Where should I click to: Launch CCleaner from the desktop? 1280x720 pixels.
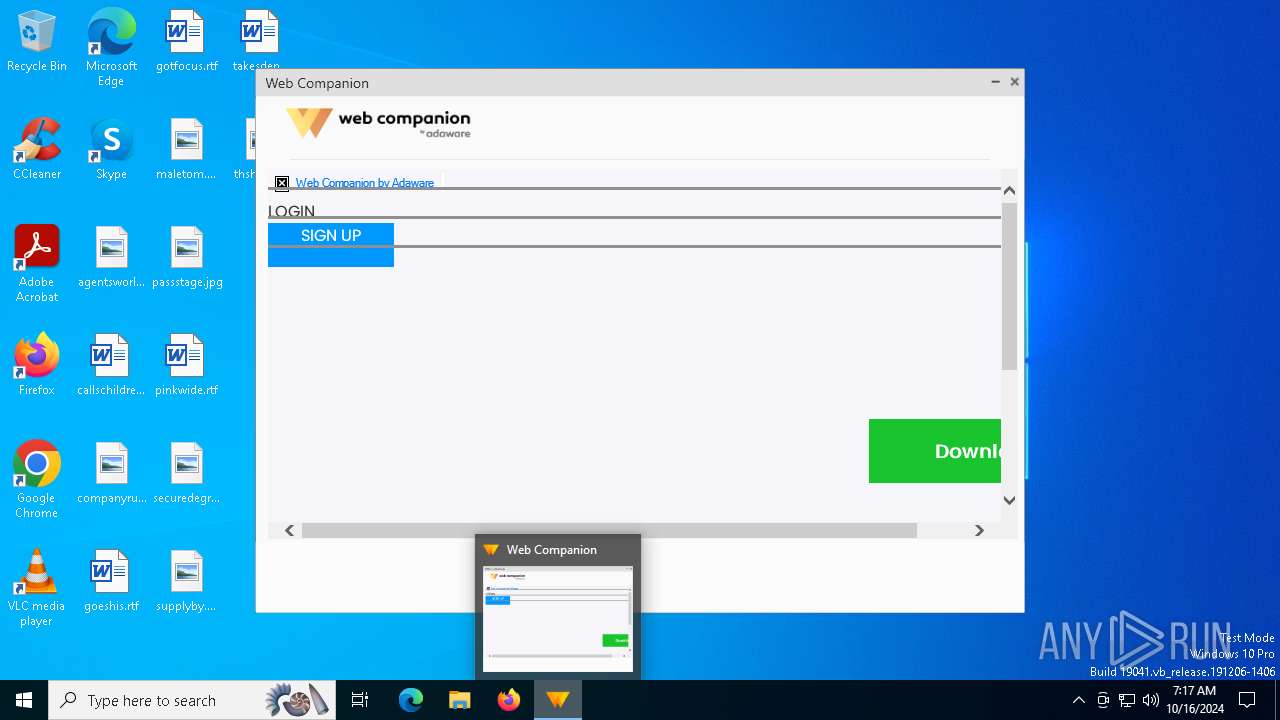37,150
